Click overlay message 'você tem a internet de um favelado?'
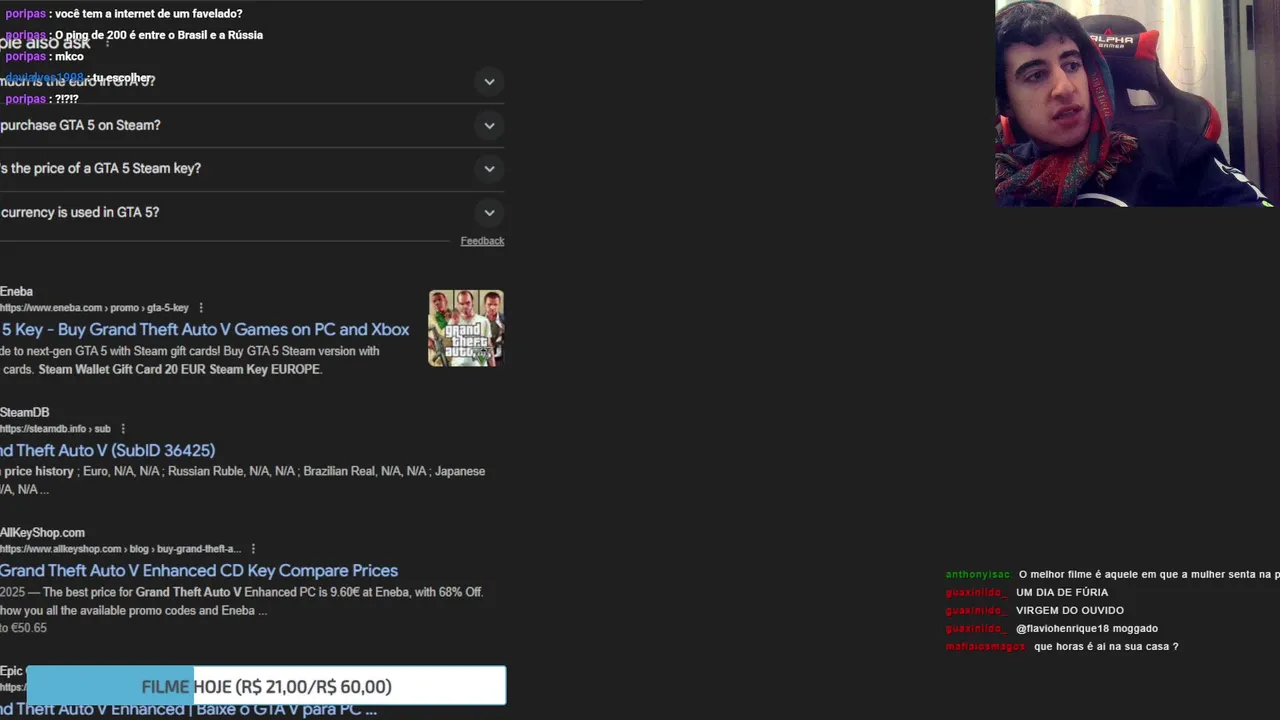 click(148, 14)
